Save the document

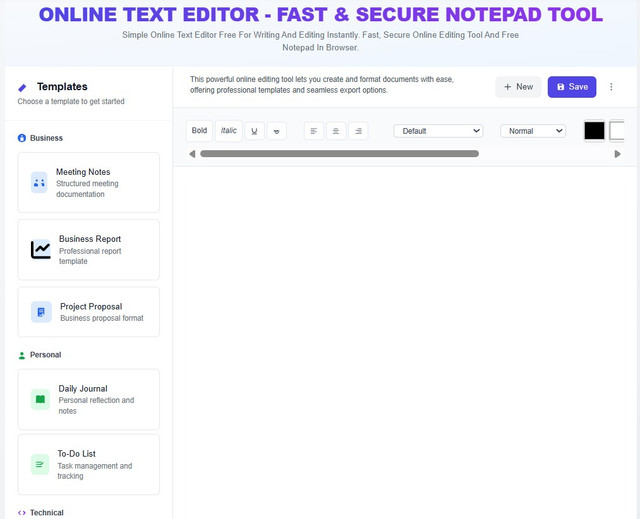point(572,87)
